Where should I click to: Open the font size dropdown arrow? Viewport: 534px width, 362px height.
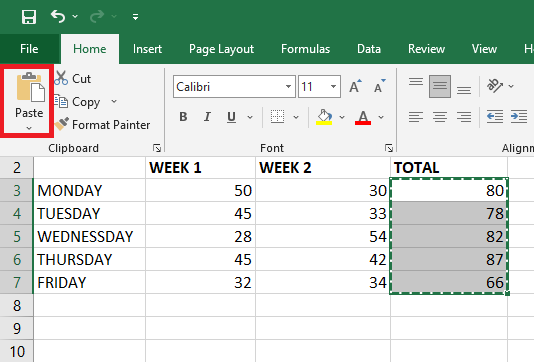pos(334,86)
